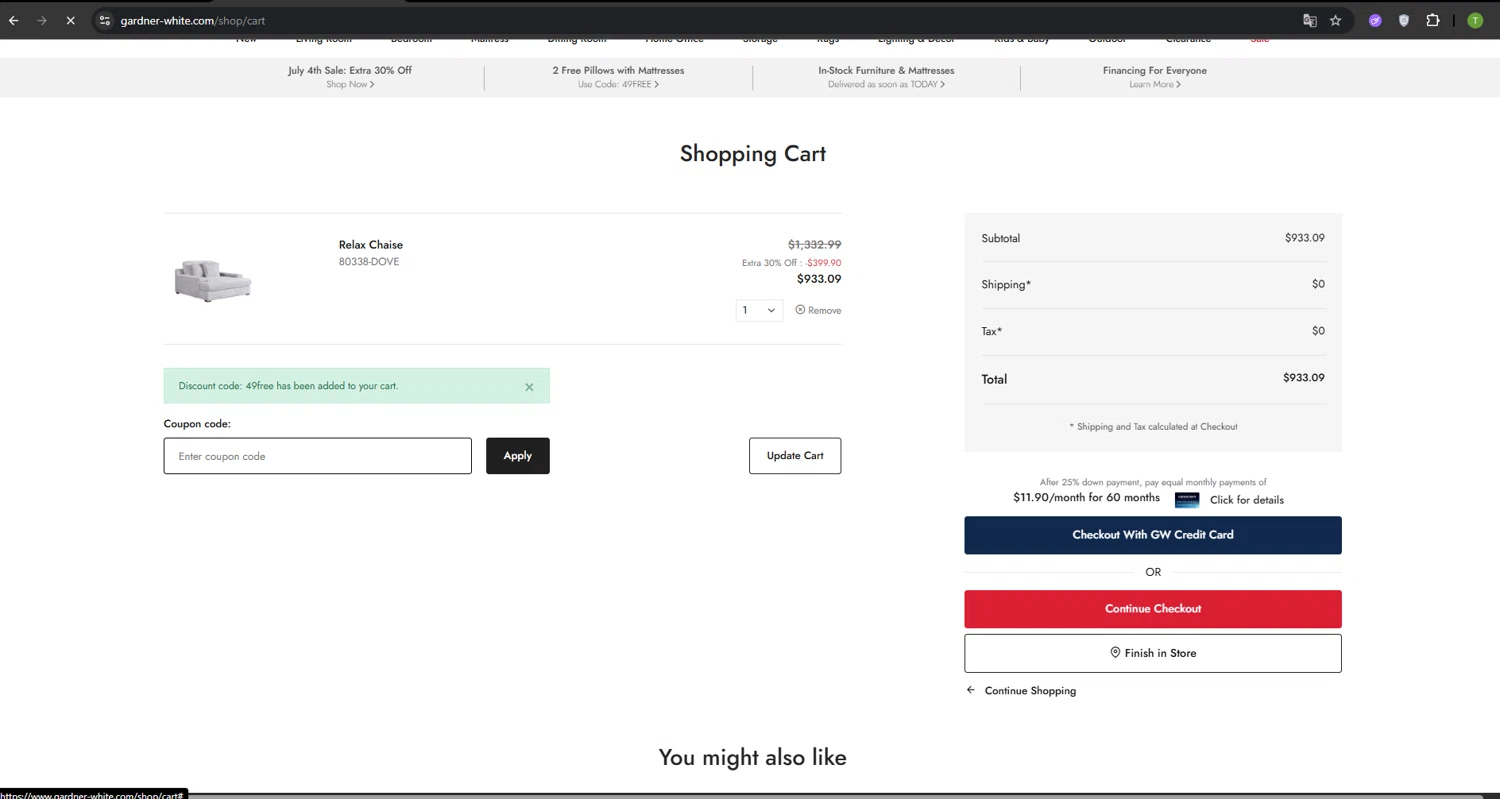Viewport: 1500px width, 799px height.
Task: Go back using the browser back arrow
Action: pyautogui.click(x=14, y=20)
